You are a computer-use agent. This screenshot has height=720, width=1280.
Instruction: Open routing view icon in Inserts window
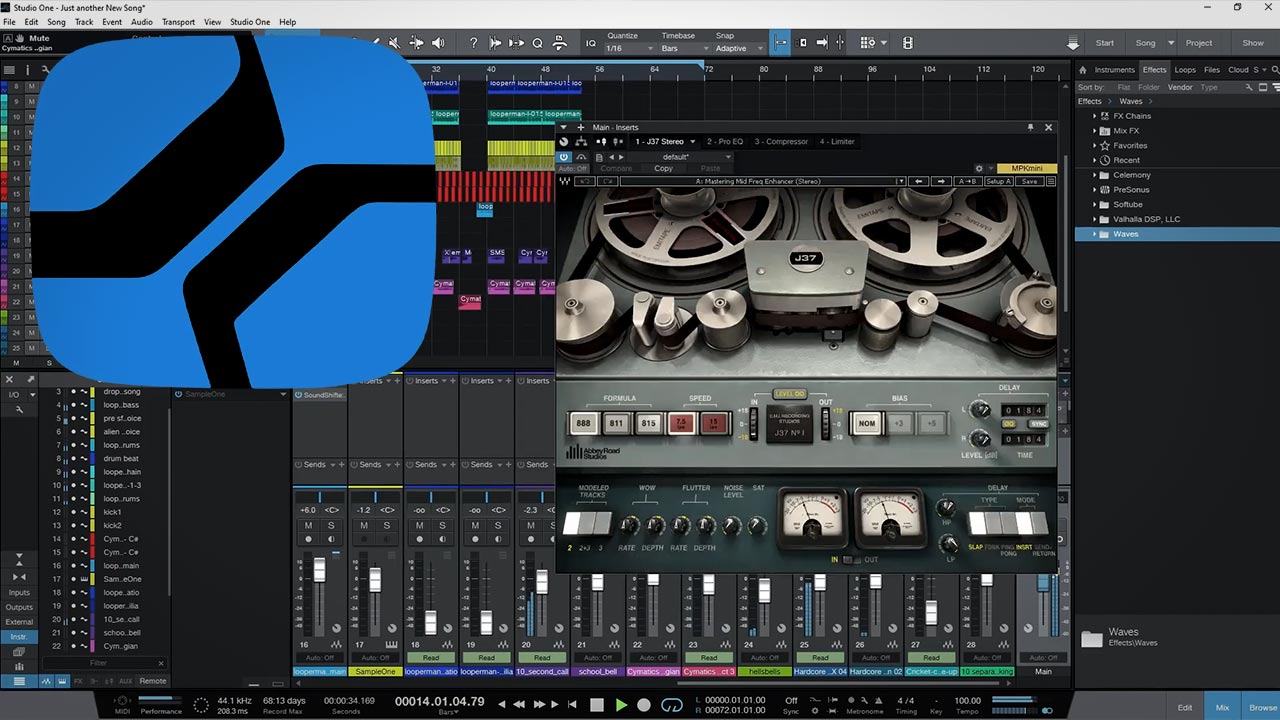coord(581,142)
